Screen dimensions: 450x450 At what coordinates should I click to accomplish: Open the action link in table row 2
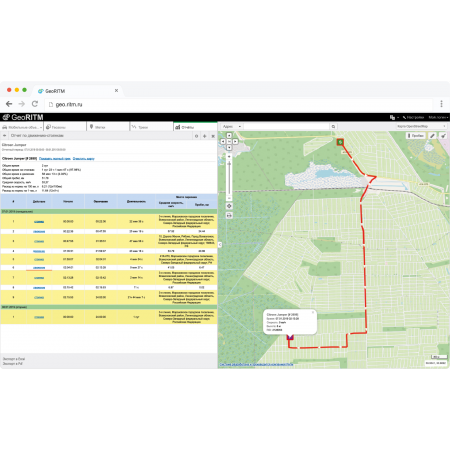point(39,231)
